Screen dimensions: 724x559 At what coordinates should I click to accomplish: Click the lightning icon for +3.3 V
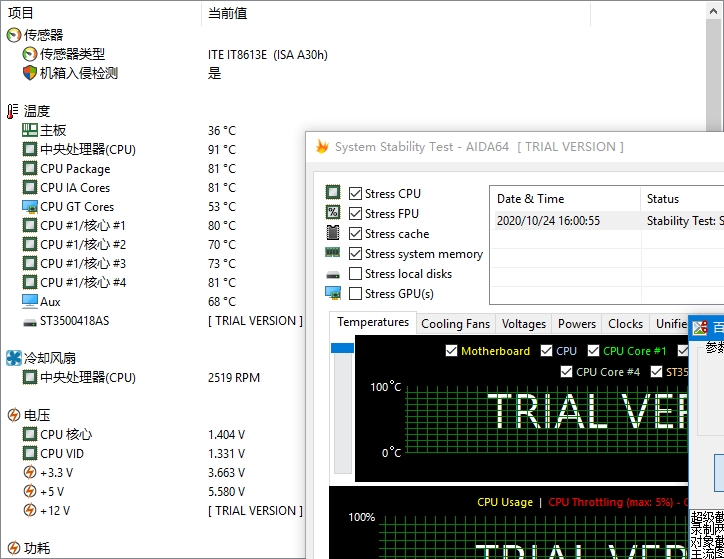pyautogui.click(x=30, y=472)
